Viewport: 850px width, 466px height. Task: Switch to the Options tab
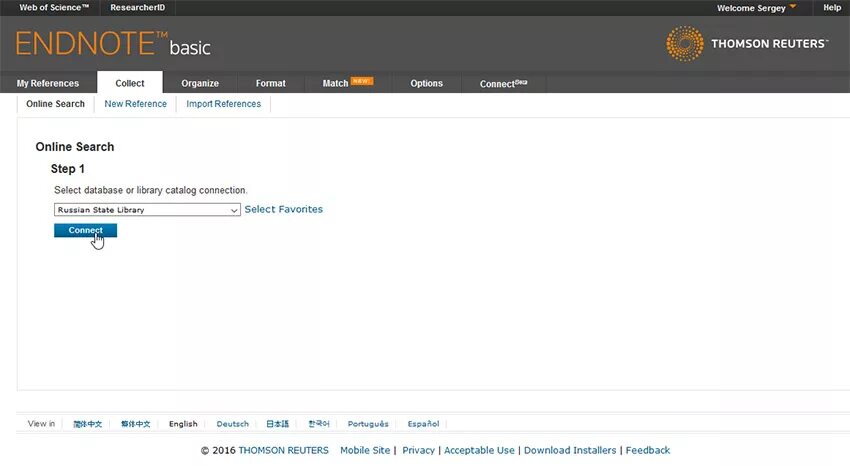point(426,83)
